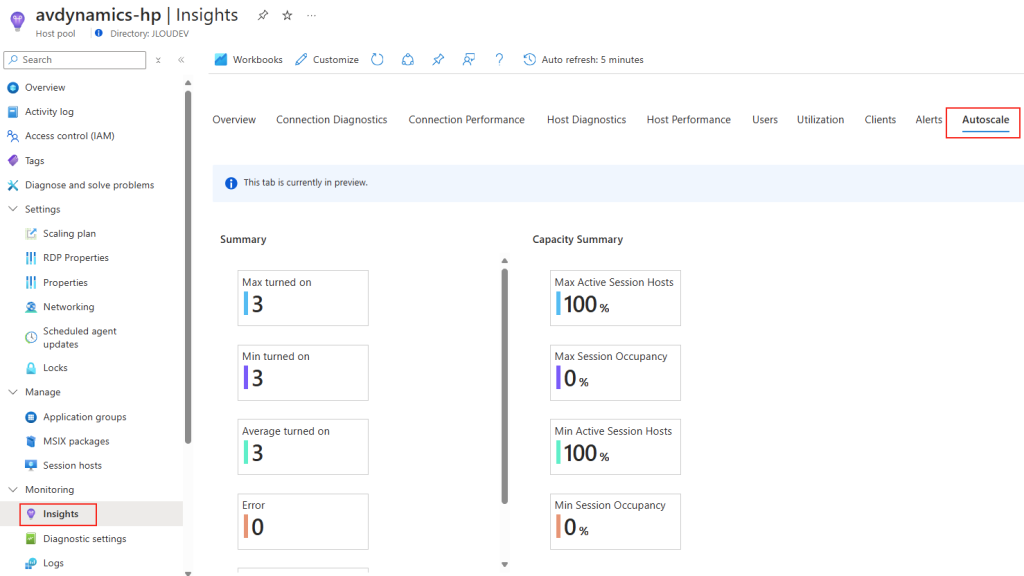Switch to Connection Performance tab
Image resolution: width=1024 pixels, height=576 pixels.
466,120
